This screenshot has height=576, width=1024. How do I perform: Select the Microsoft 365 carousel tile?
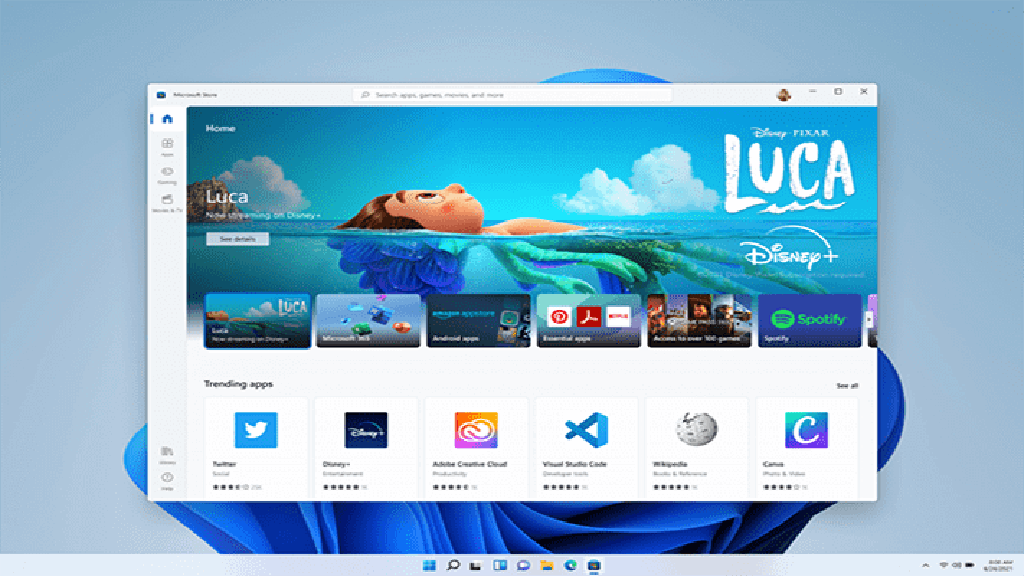(368, 321)
